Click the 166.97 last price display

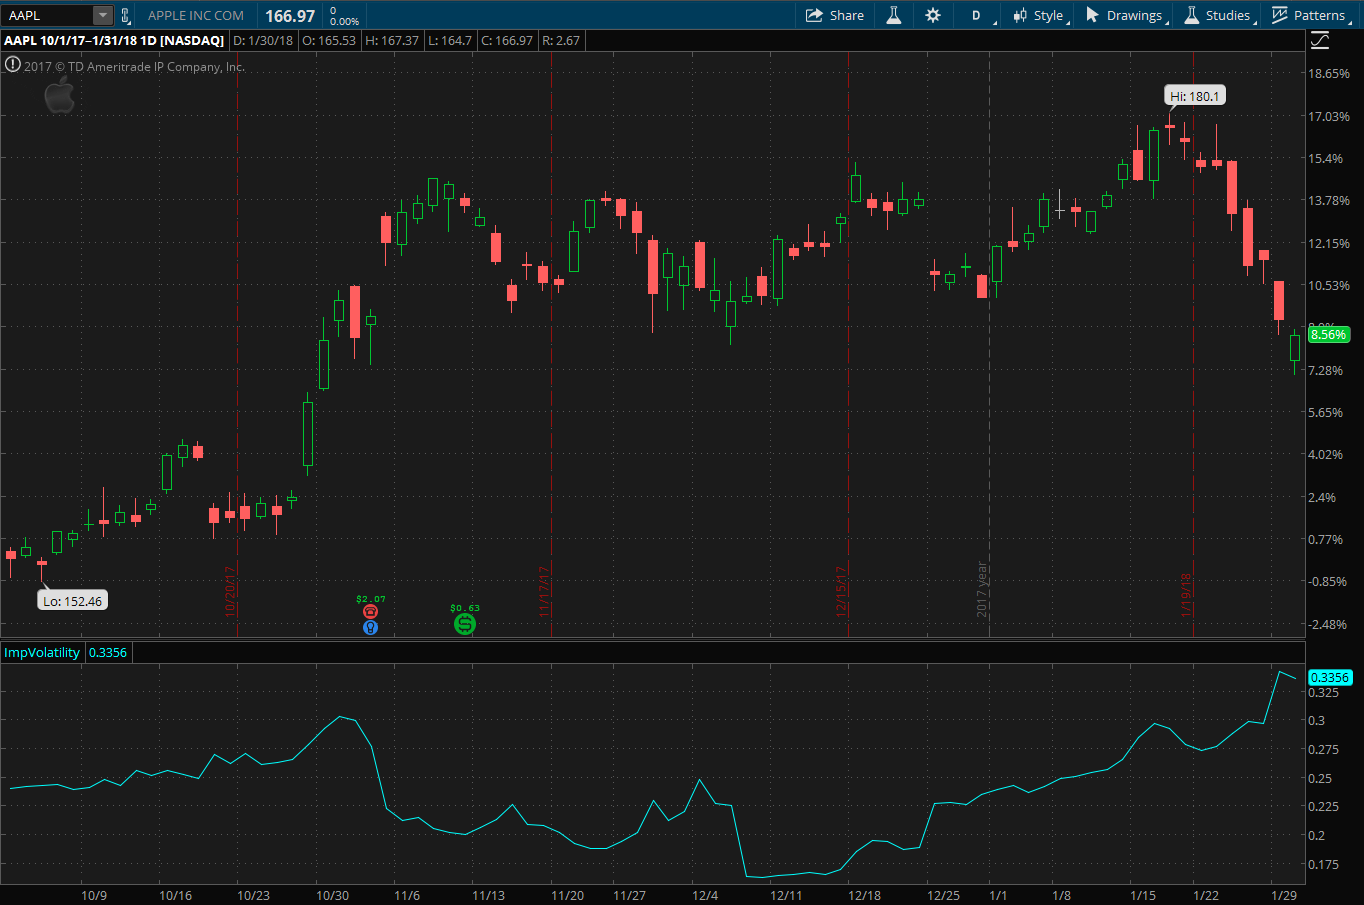[290, 16]
